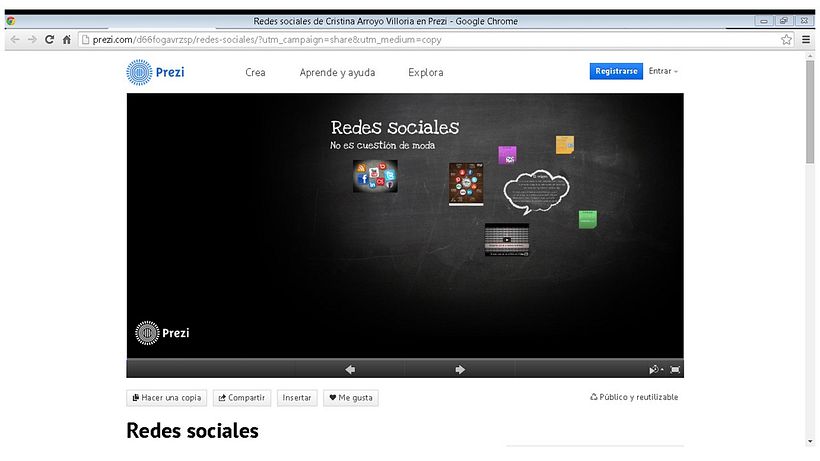Click the Prezi watermark logo in the player
This screenshot has width=820, height=461.
pos(162,333)
